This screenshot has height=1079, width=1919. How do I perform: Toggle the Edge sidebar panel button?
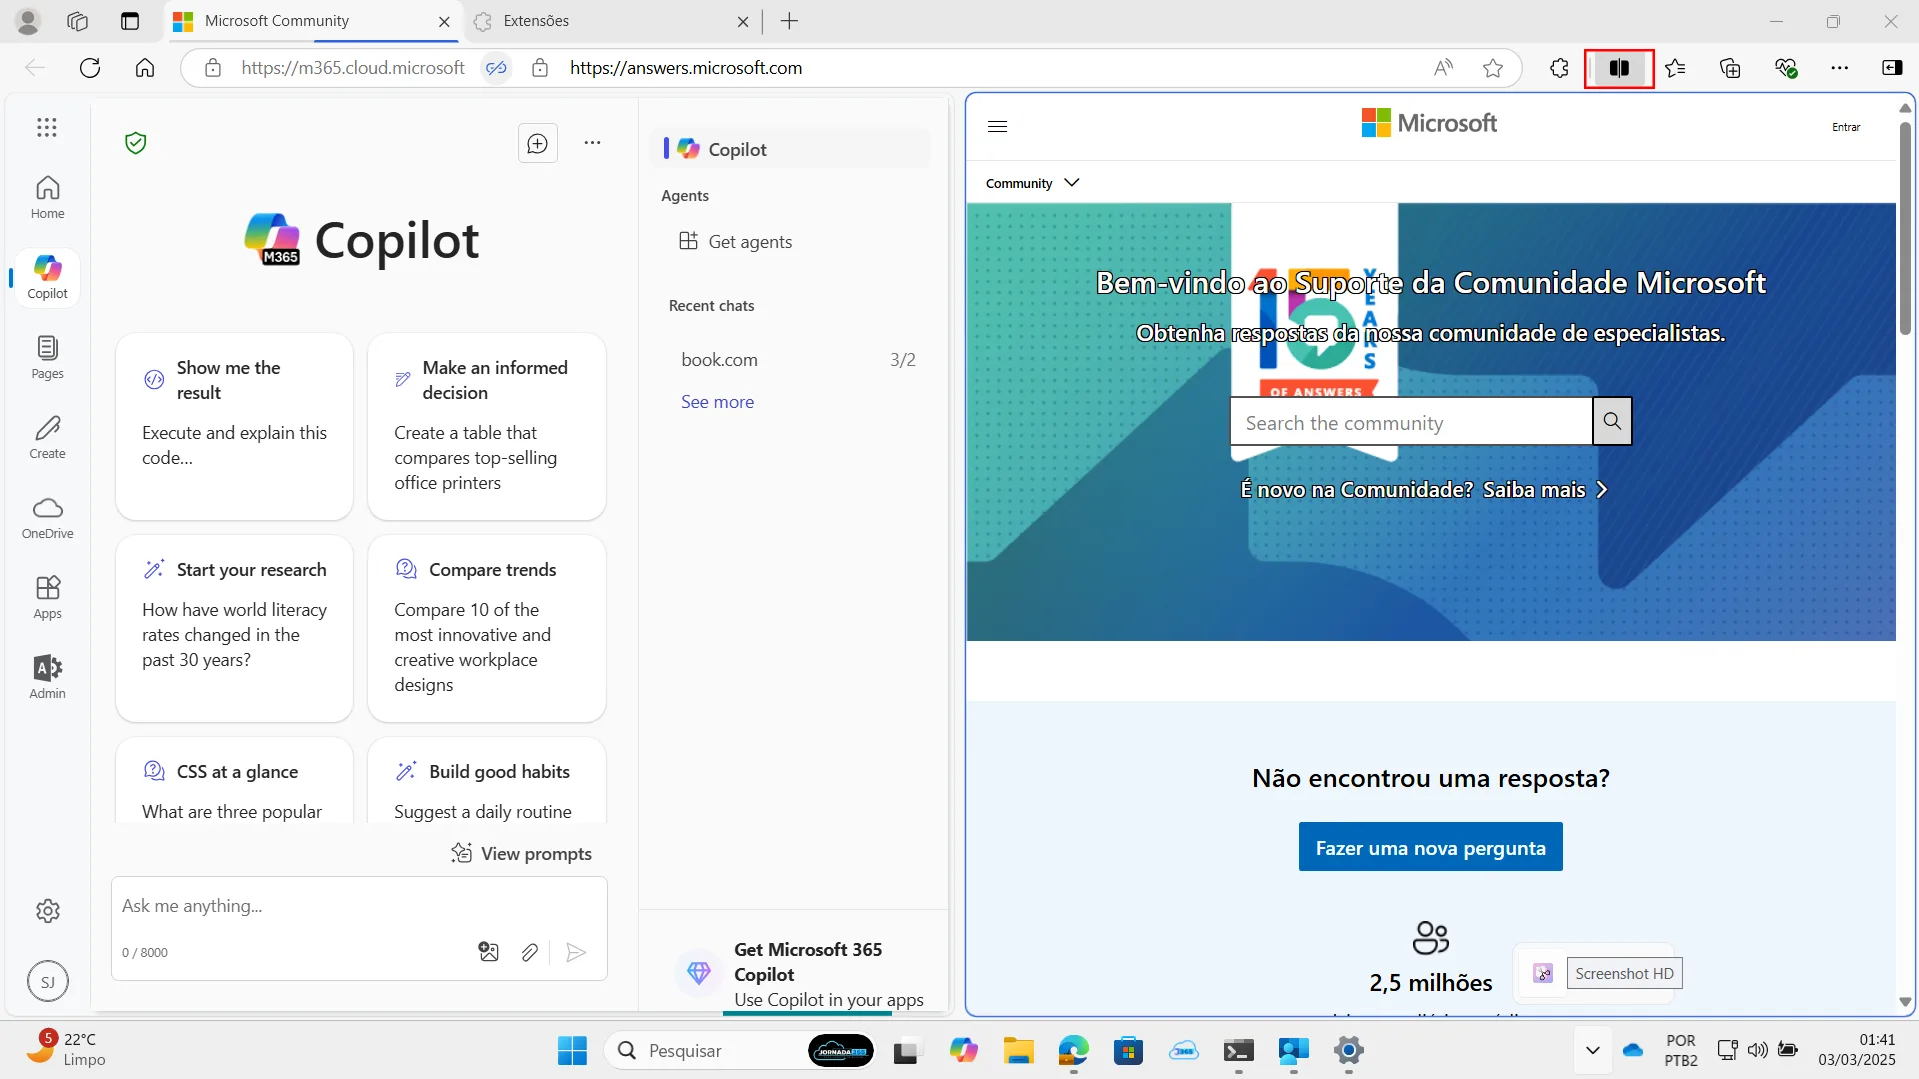point(1892,68)
